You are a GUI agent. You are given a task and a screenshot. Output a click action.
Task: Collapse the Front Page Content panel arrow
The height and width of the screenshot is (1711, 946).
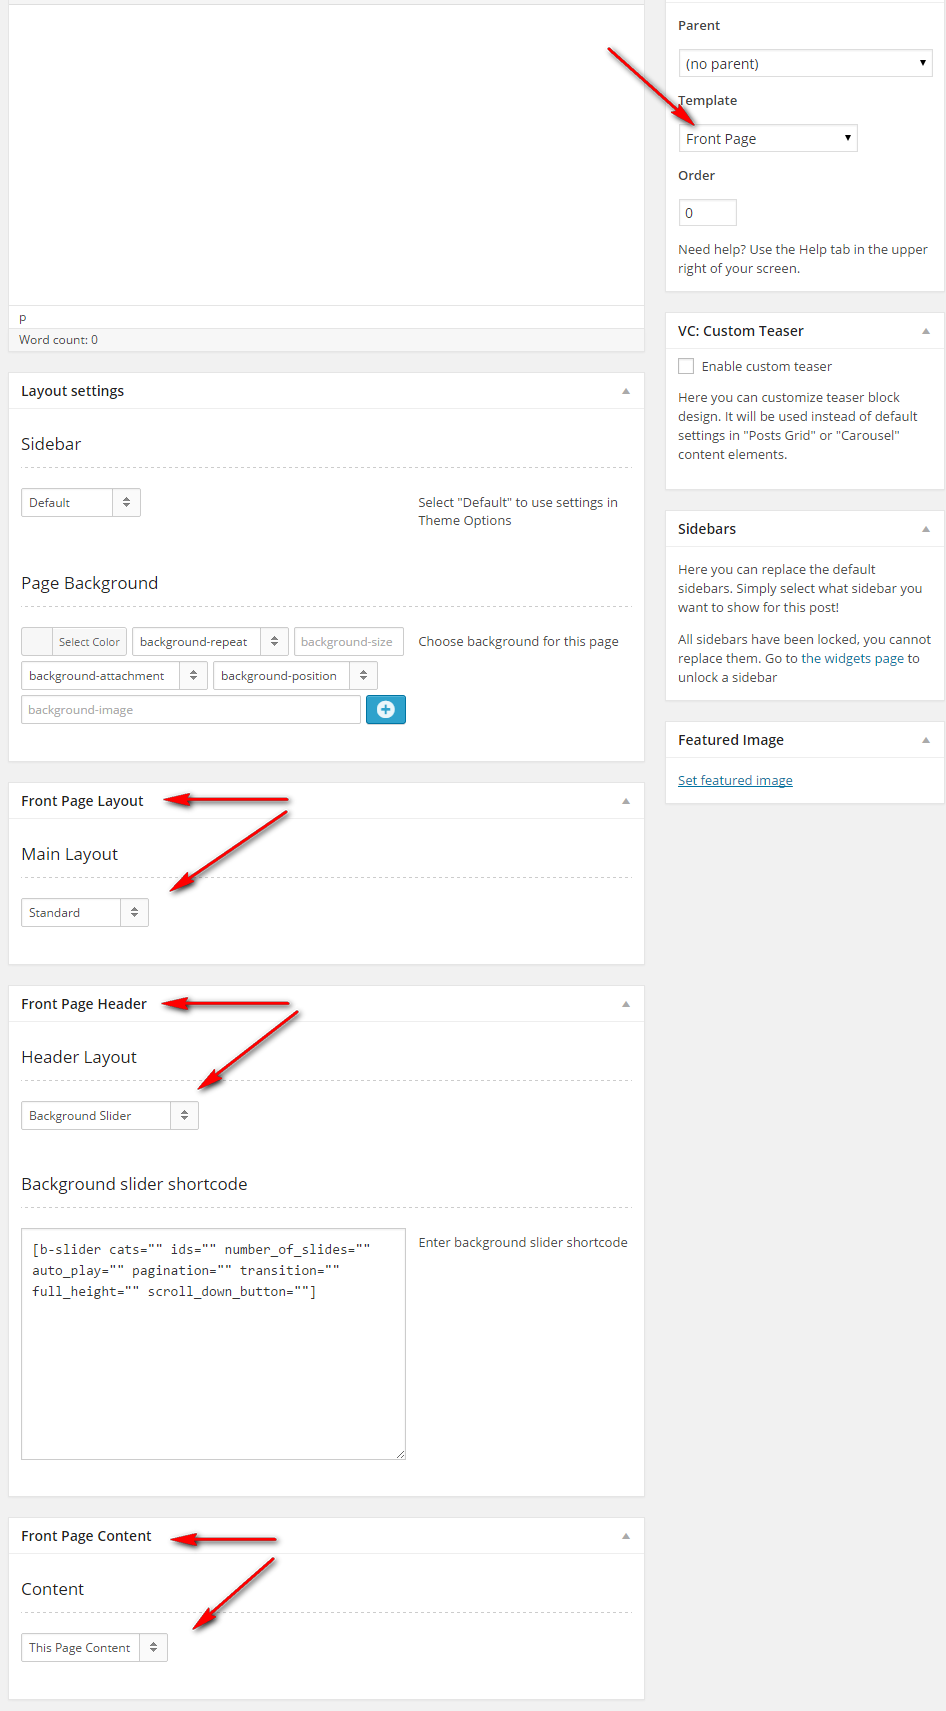pyautogui.click(x=626, y=1536)
